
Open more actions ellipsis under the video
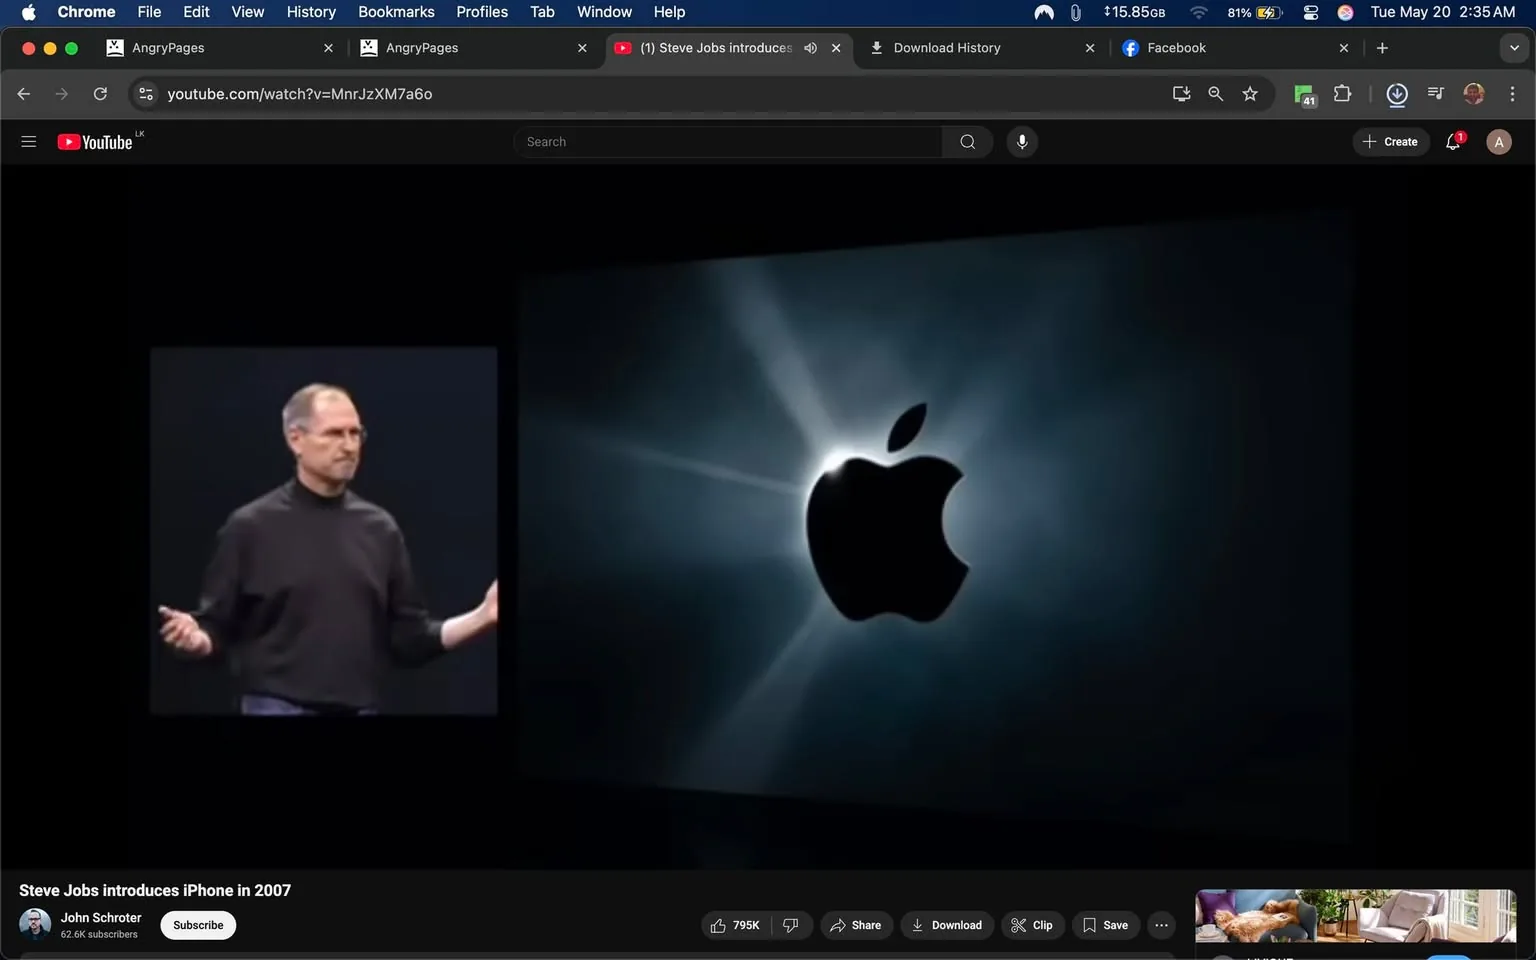[1161, 925]
